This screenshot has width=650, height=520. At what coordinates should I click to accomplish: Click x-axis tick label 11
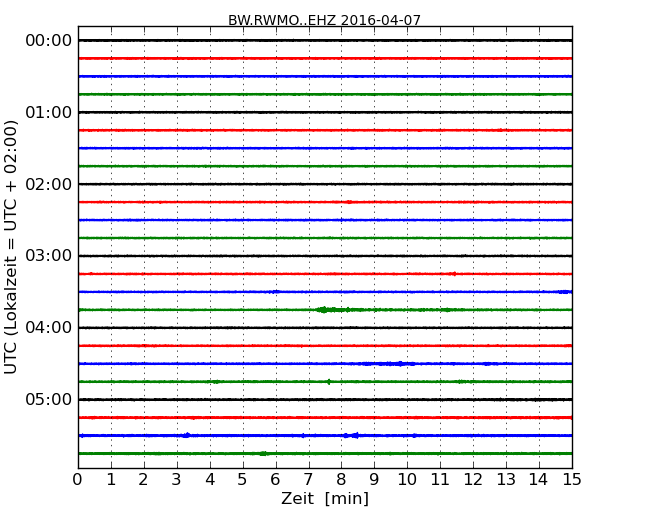coord(440,480)
